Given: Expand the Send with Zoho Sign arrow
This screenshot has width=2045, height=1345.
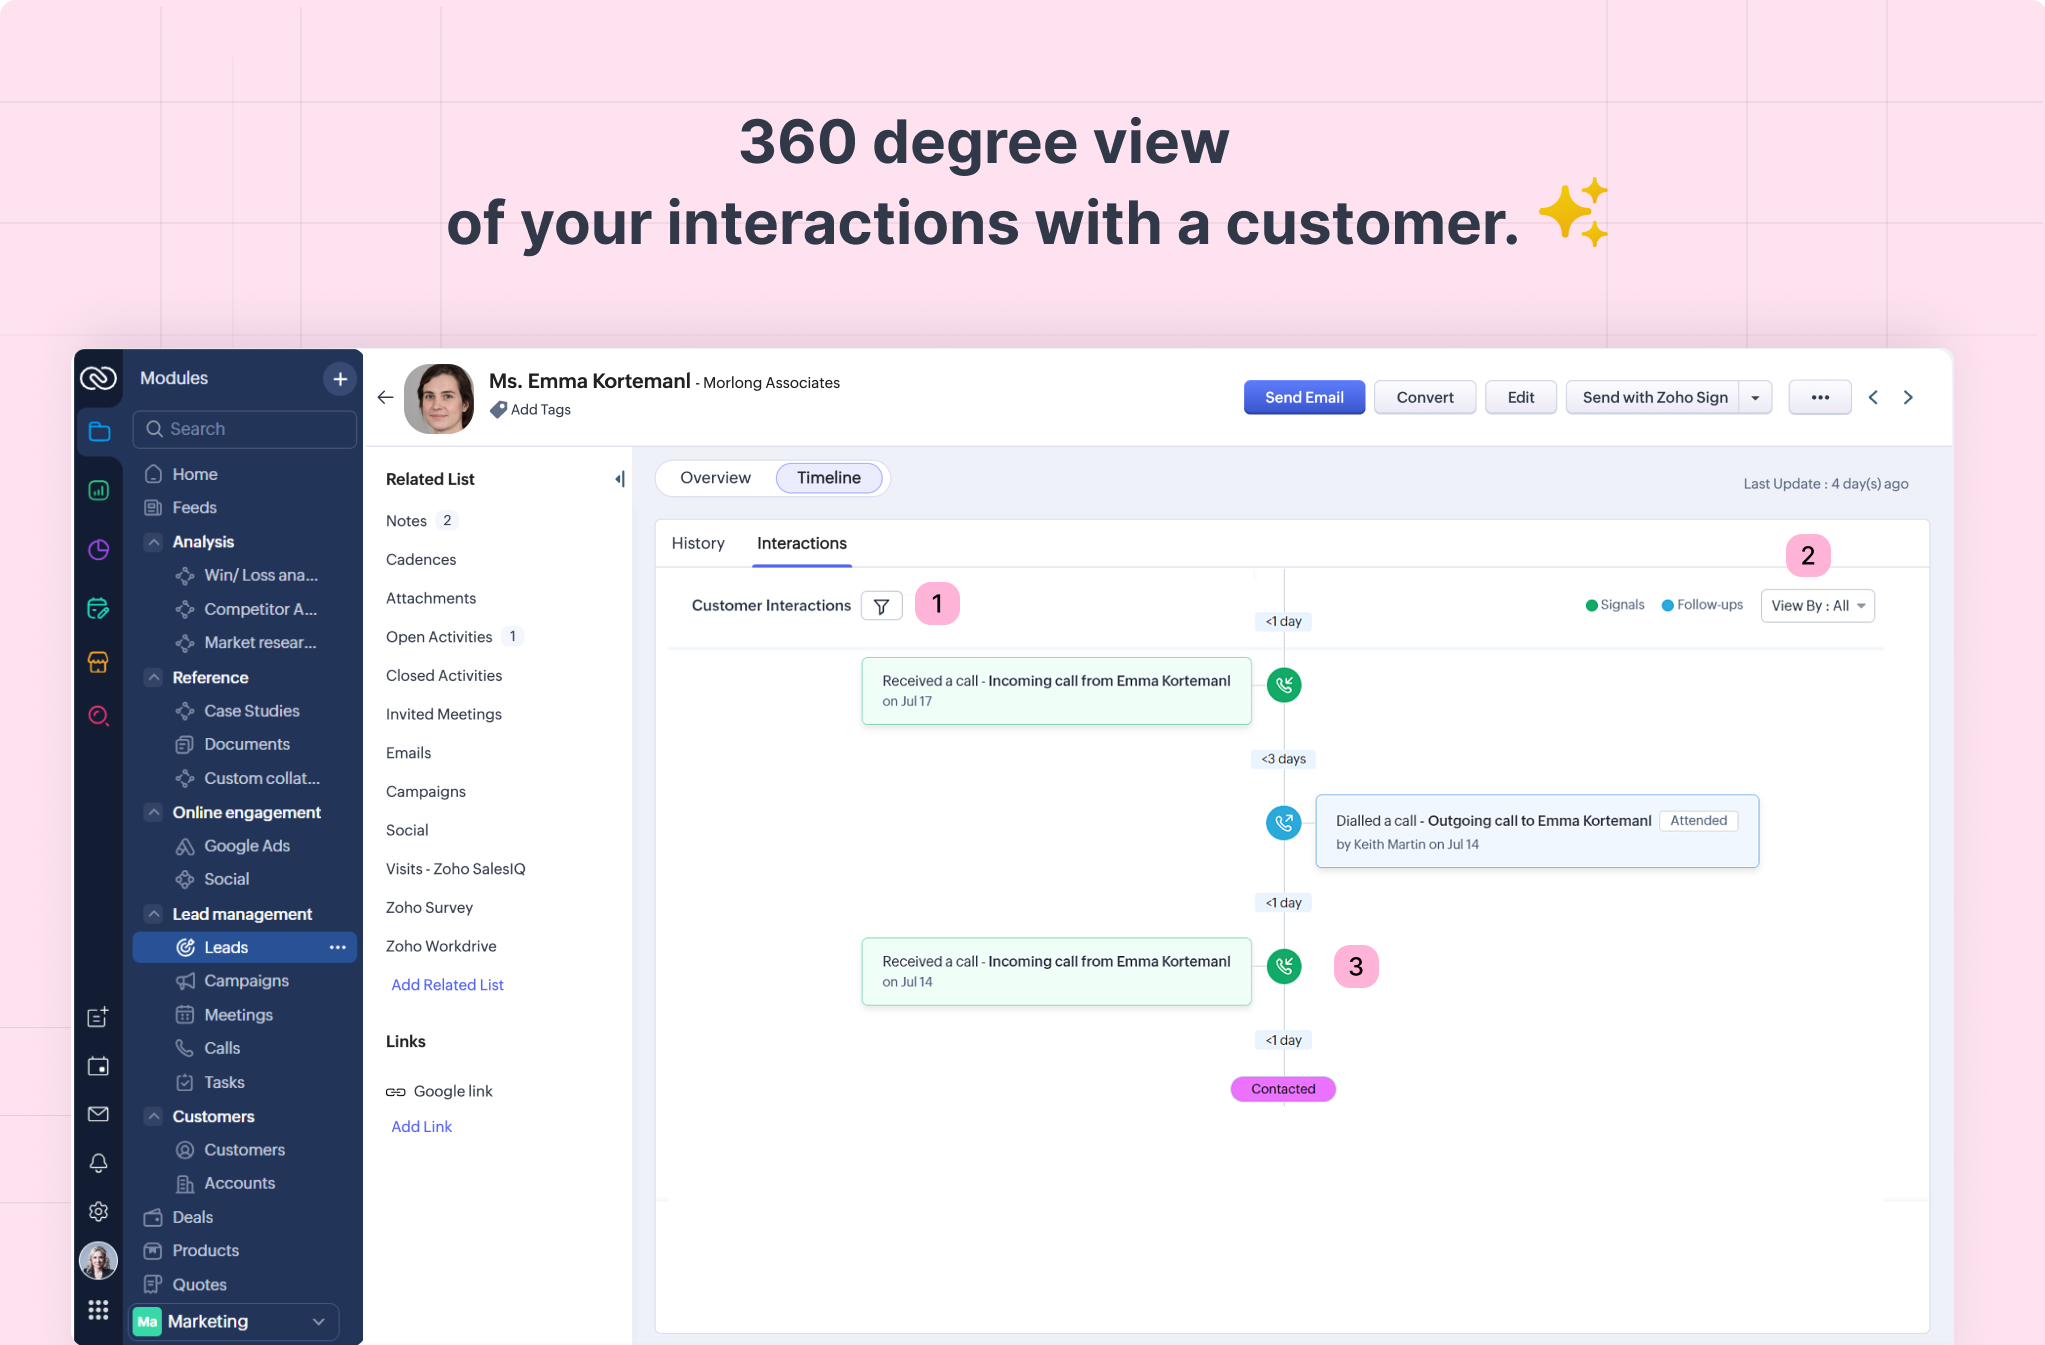Looking at the screenshot, I should (1755, 398).
